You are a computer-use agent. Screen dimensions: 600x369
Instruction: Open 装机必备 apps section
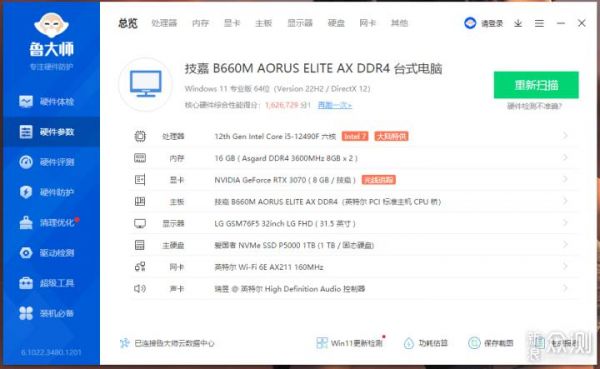47,313
